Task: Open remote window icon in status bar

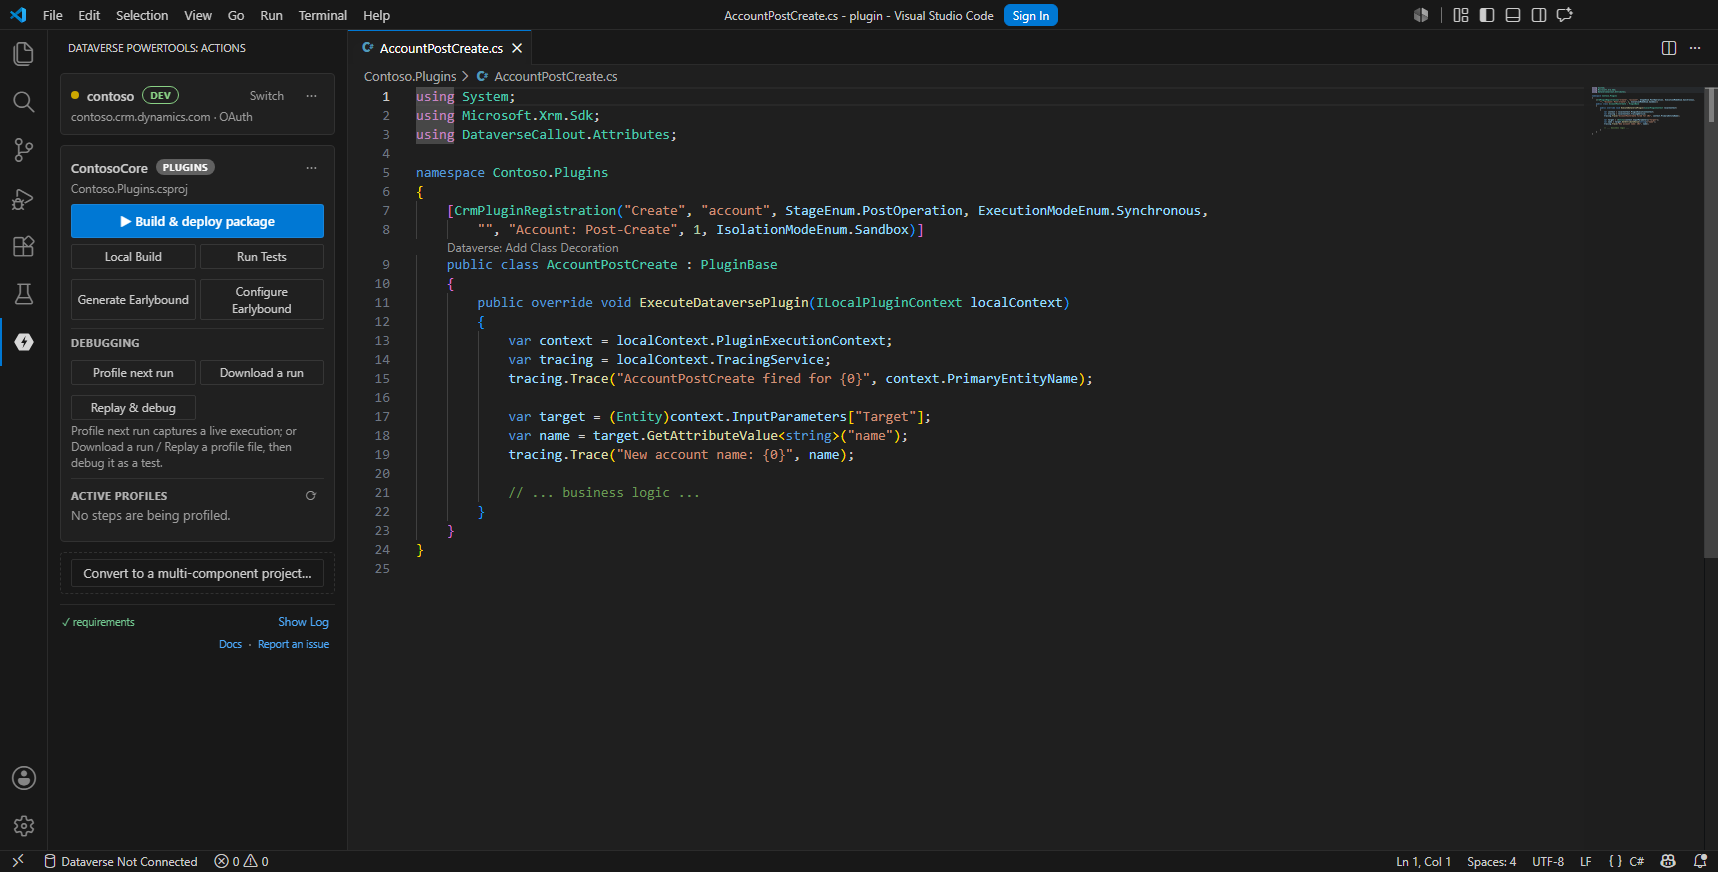Action: click(18, 861)
